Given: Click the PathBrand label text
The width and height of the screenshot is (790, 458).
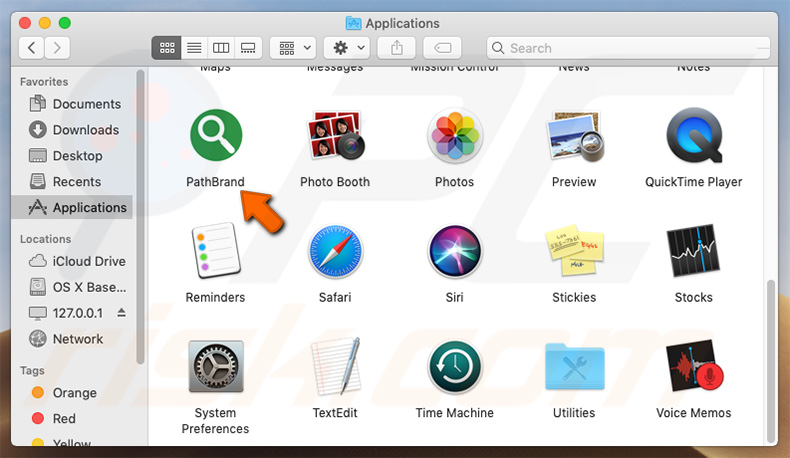Looking at the screenshot, I should (215, 182).
